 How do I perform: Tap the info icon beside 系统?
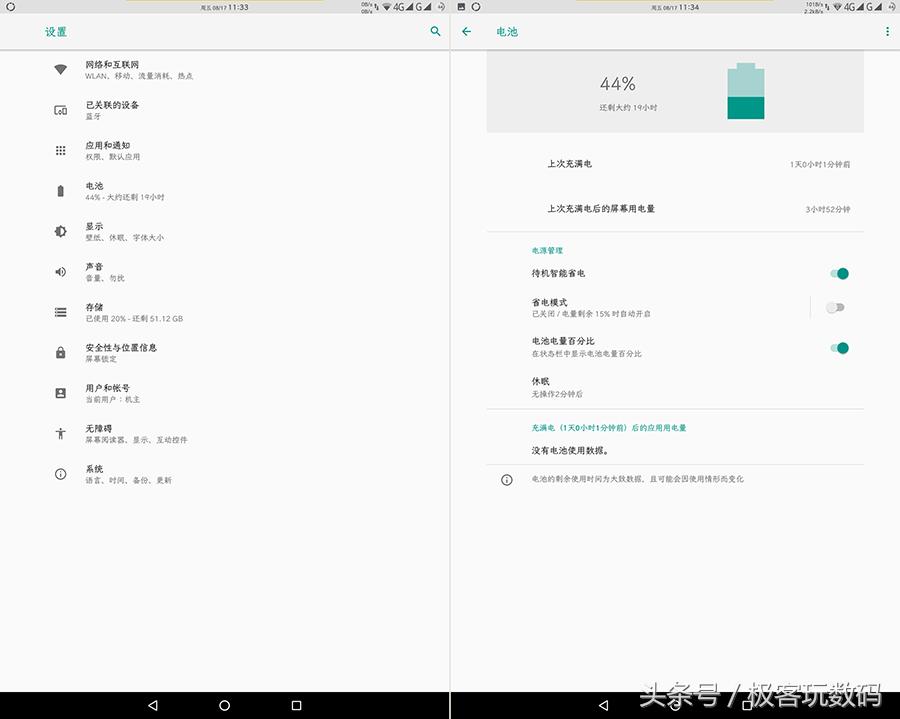point(60,474)
